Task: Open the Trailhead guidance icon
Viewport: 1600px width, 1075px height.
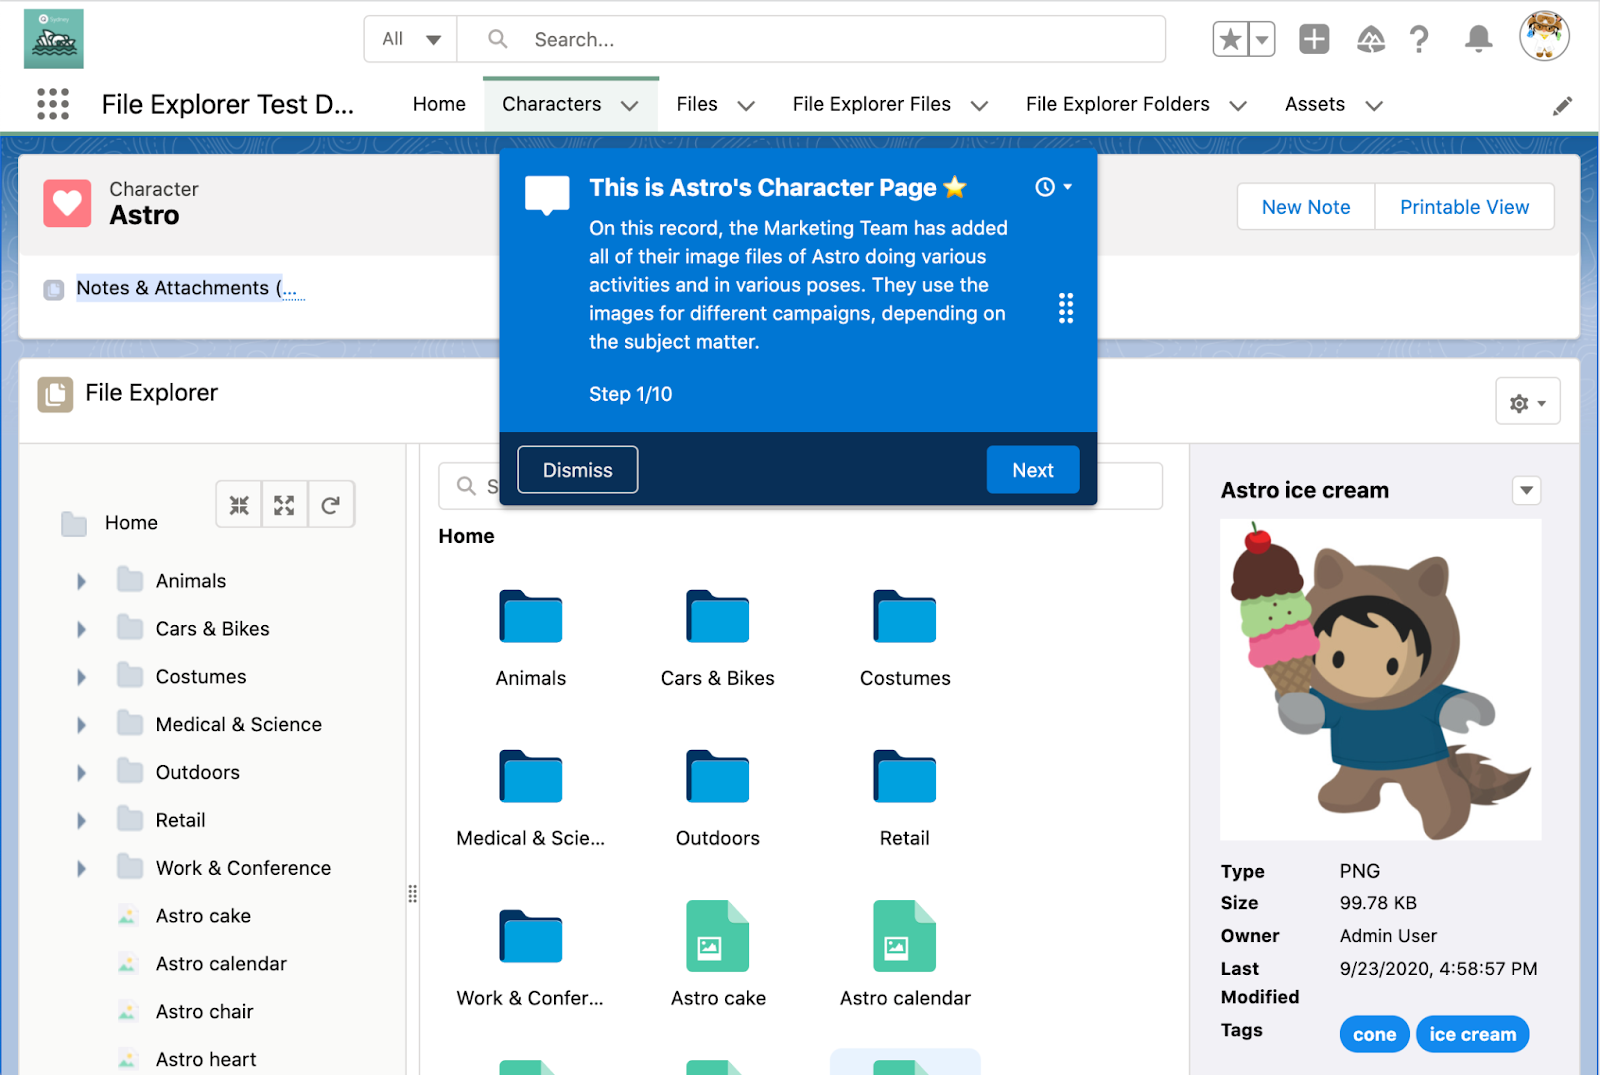Action: pyautogui.click(x=1370, y=39)
